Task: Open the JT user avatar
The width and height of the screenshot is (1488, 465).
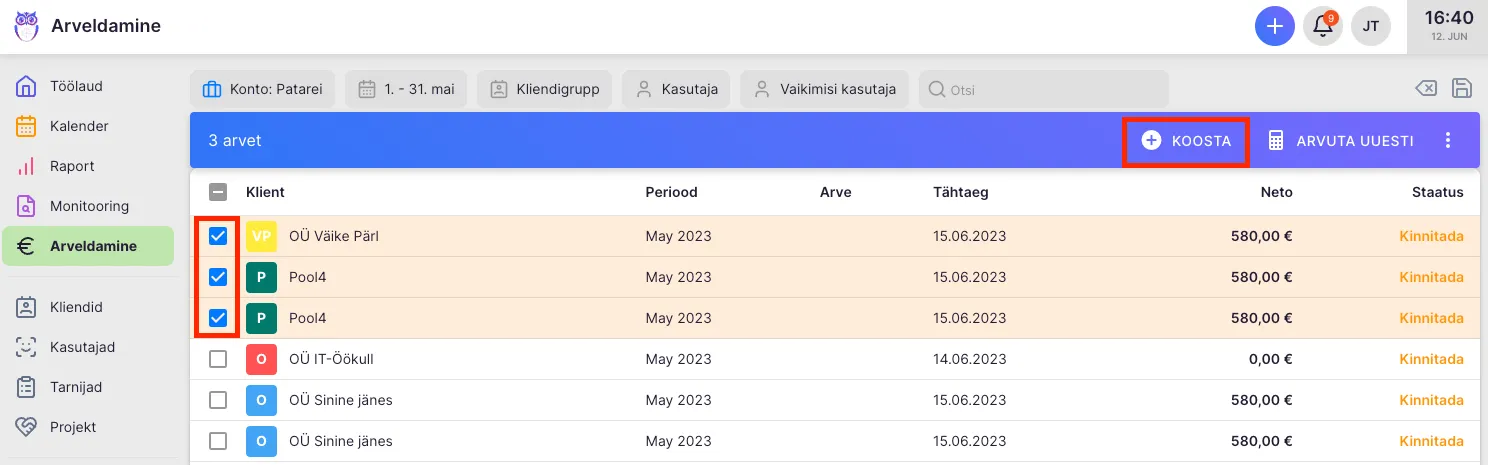Action: 1371,26
